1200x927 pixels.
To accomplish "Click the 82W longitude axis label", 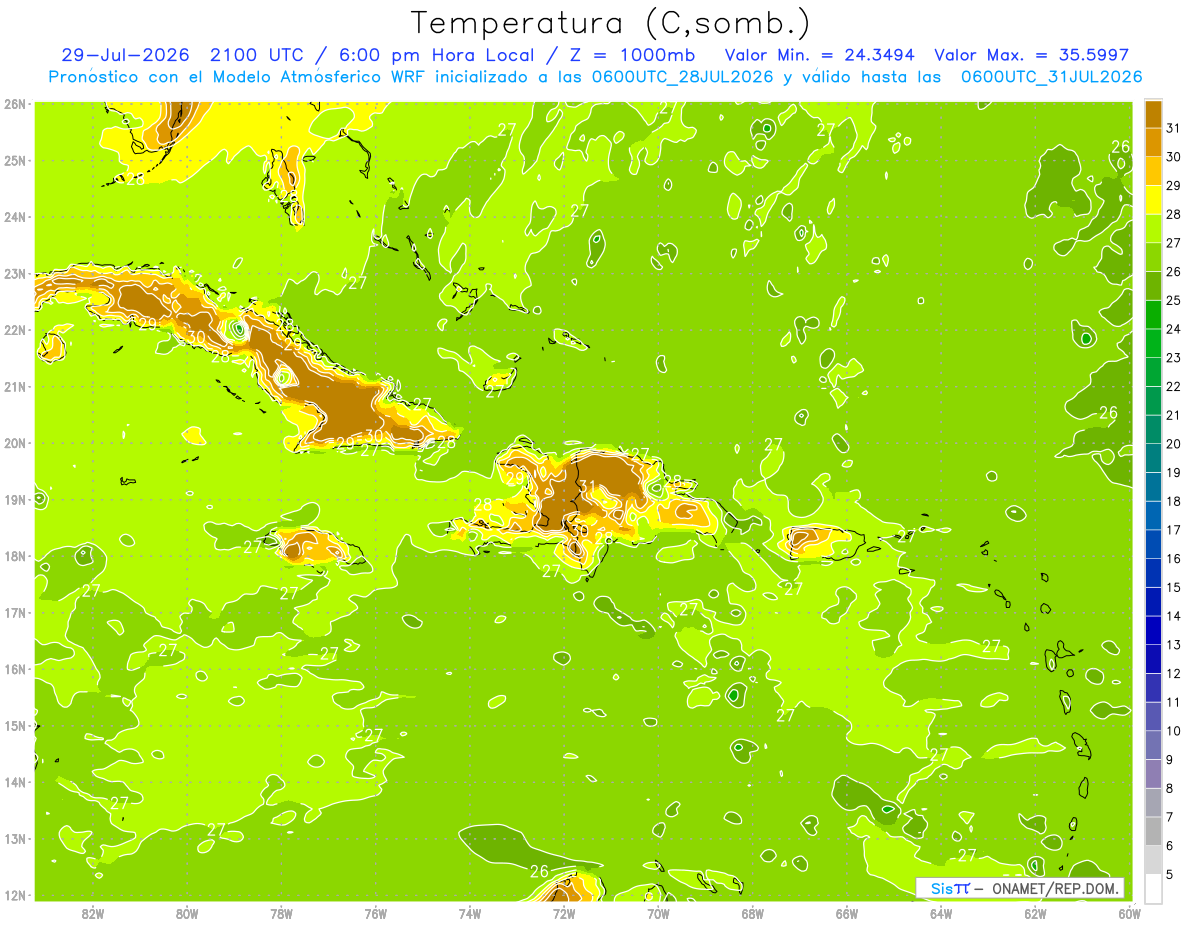I will point(93,913).
